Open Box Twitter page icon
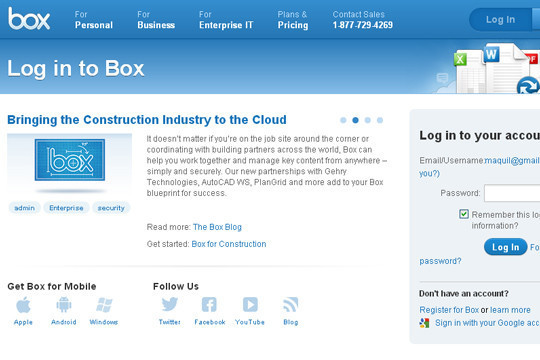The width and height of the screenshot is (540, 360). (x=170, y=305)
